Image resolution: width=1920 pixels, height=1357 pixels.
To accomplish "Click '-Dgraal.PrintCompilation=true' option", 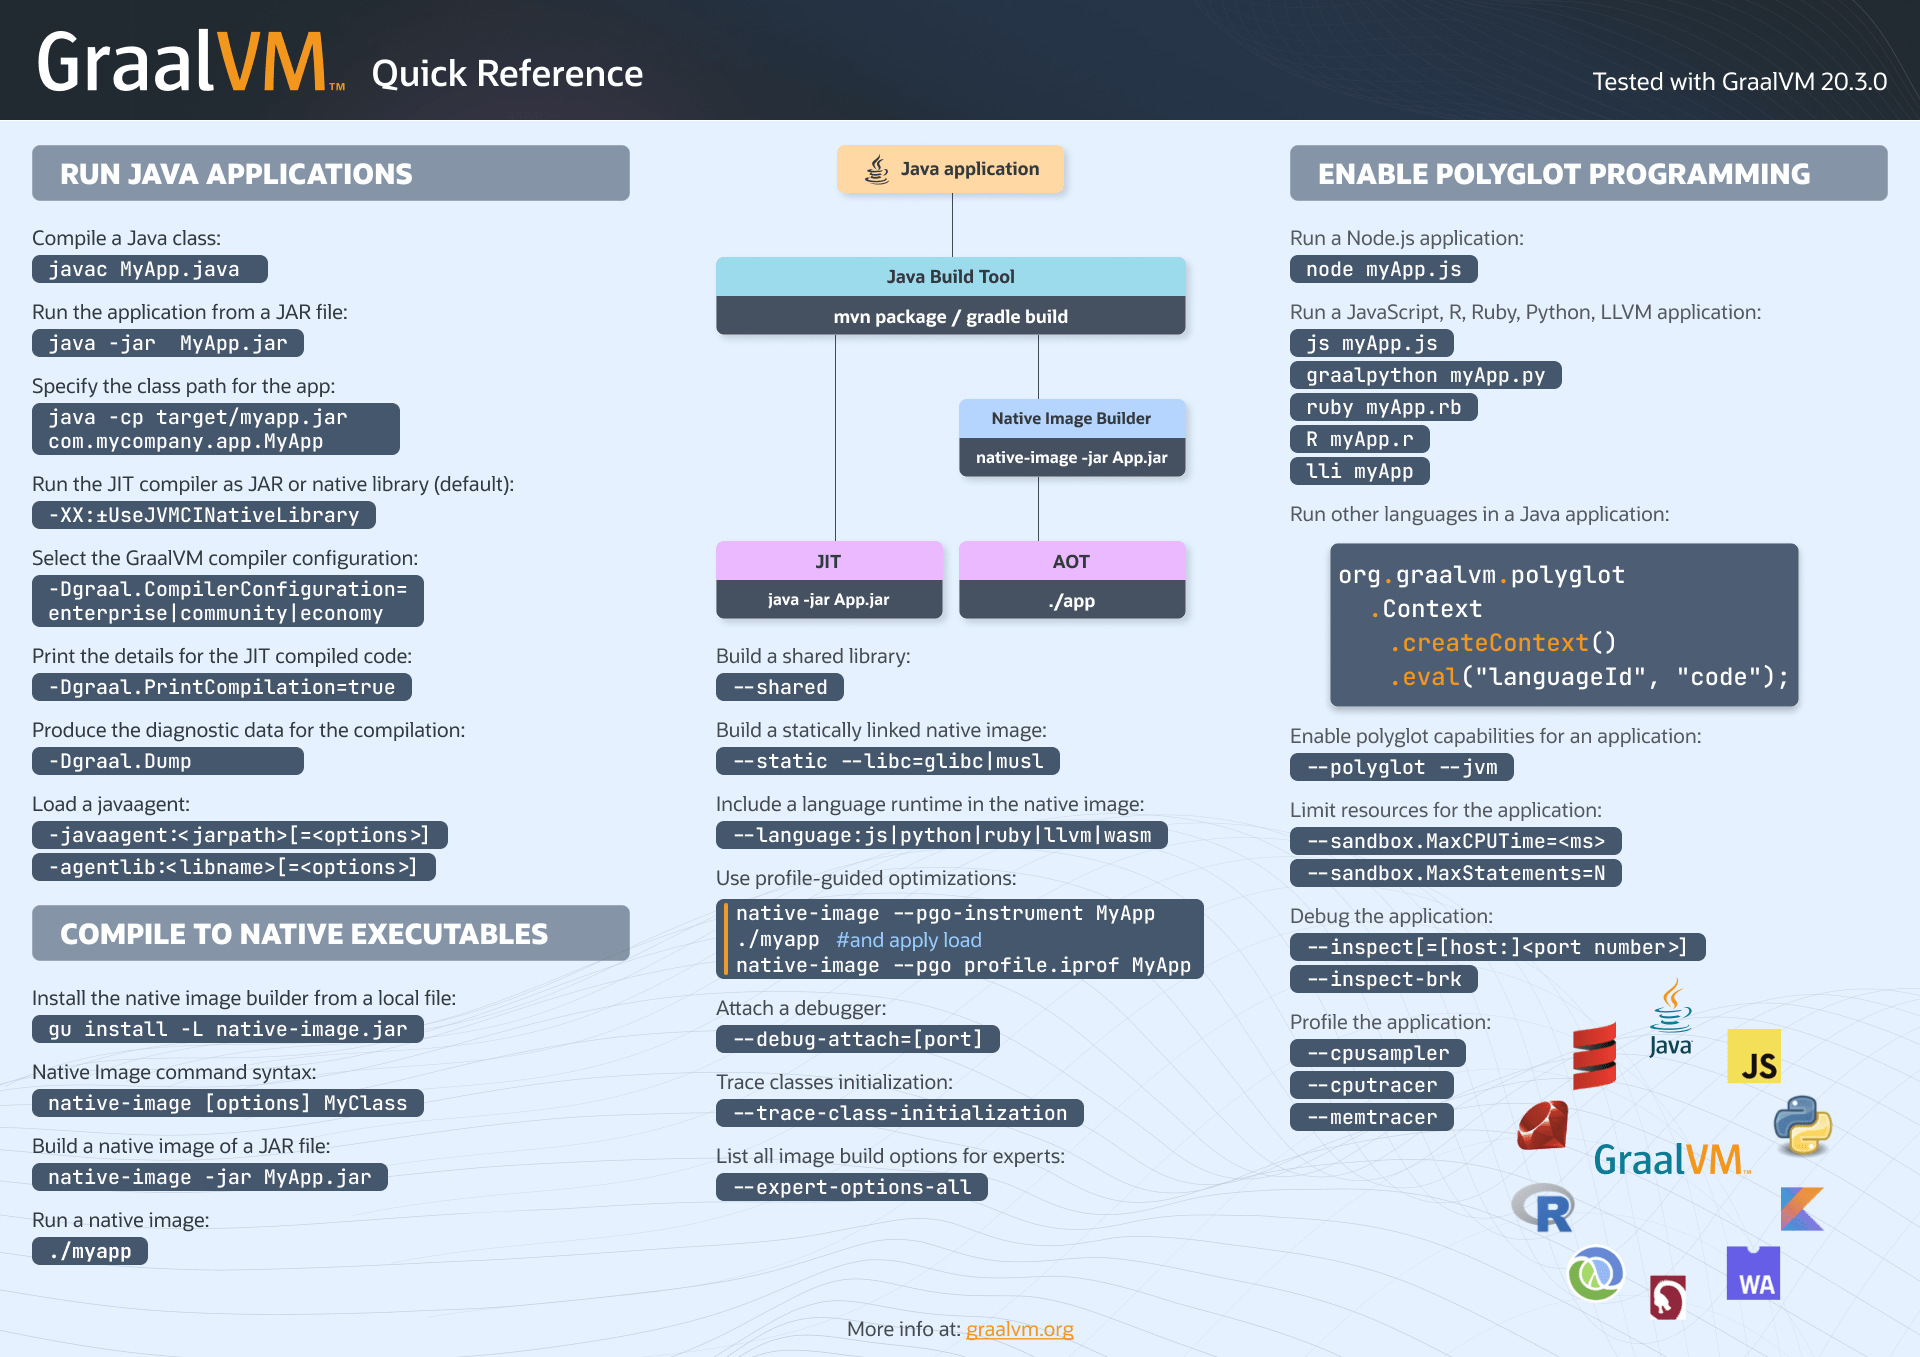I will point(221,687).
